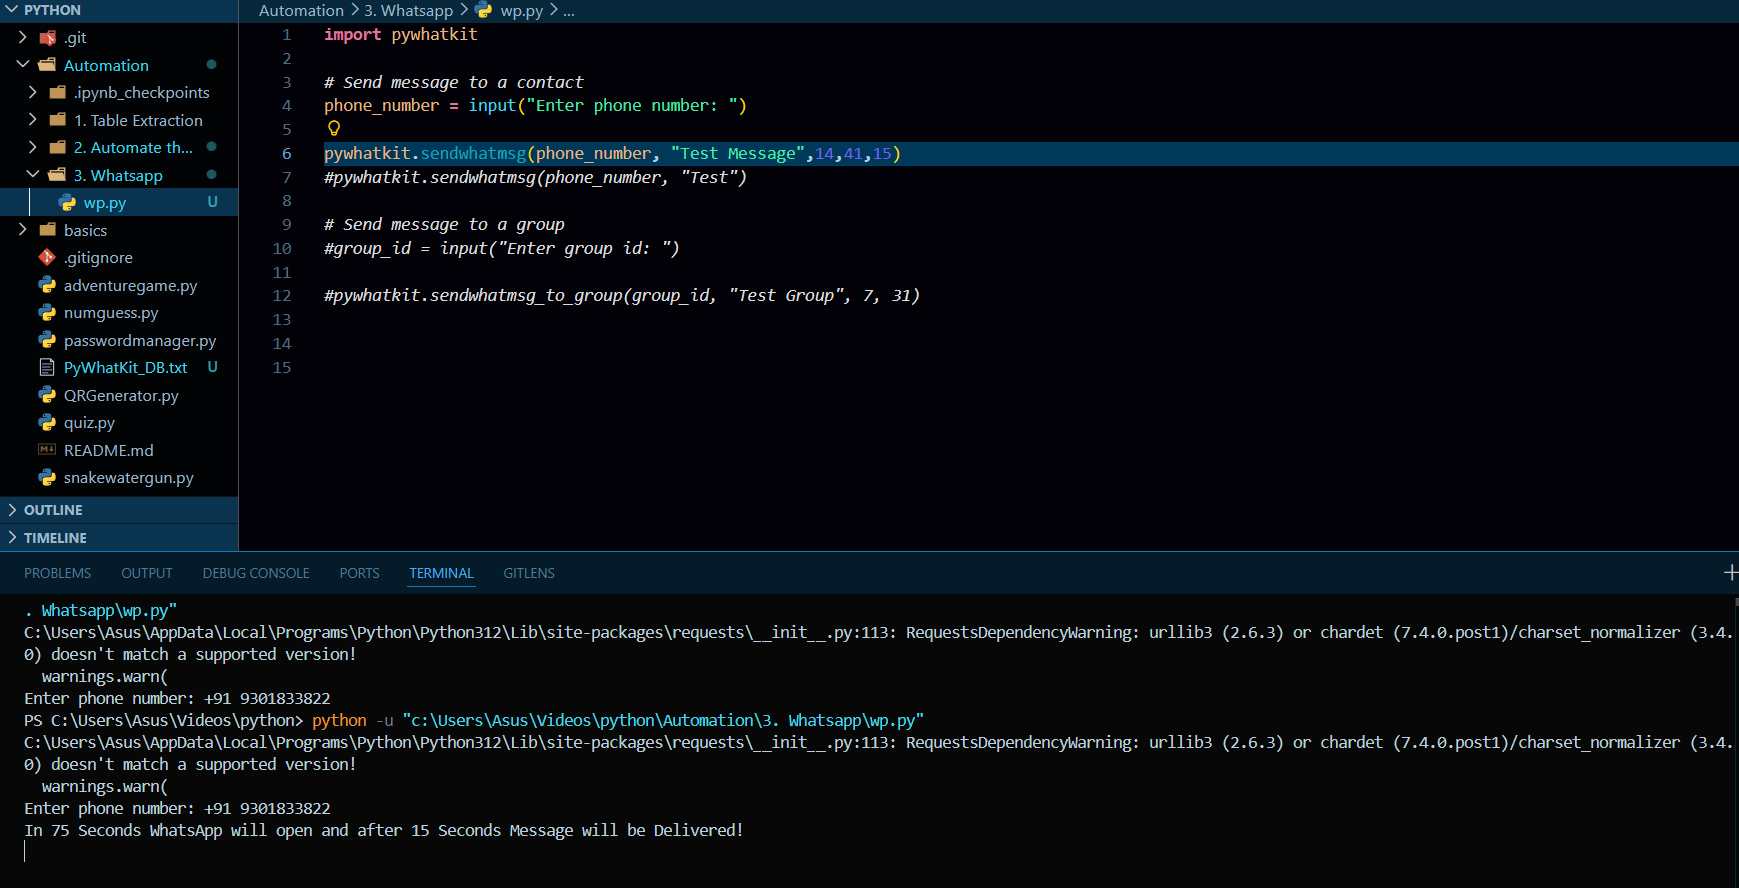The image size is (1739, 888).
Task: Collapse the 3. Whatsapp folder
Action: [x=33, y=175]
